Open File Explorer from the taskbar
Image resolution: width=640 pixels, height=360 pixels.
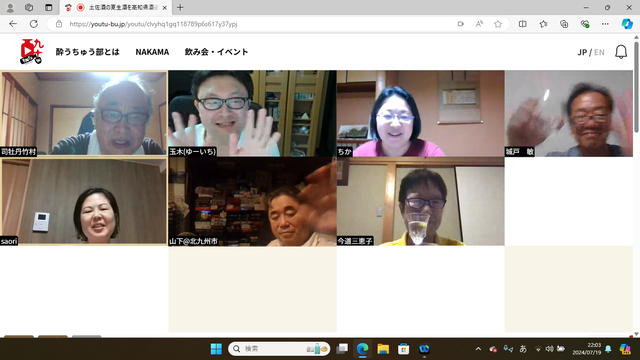click(383, 349)
